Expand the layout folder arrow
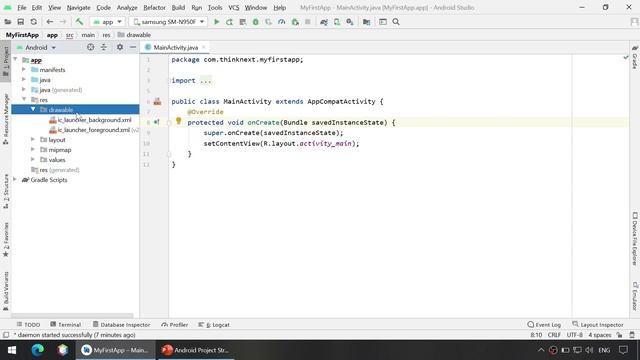This screenshot has height=360, width=640. [33, 139]
